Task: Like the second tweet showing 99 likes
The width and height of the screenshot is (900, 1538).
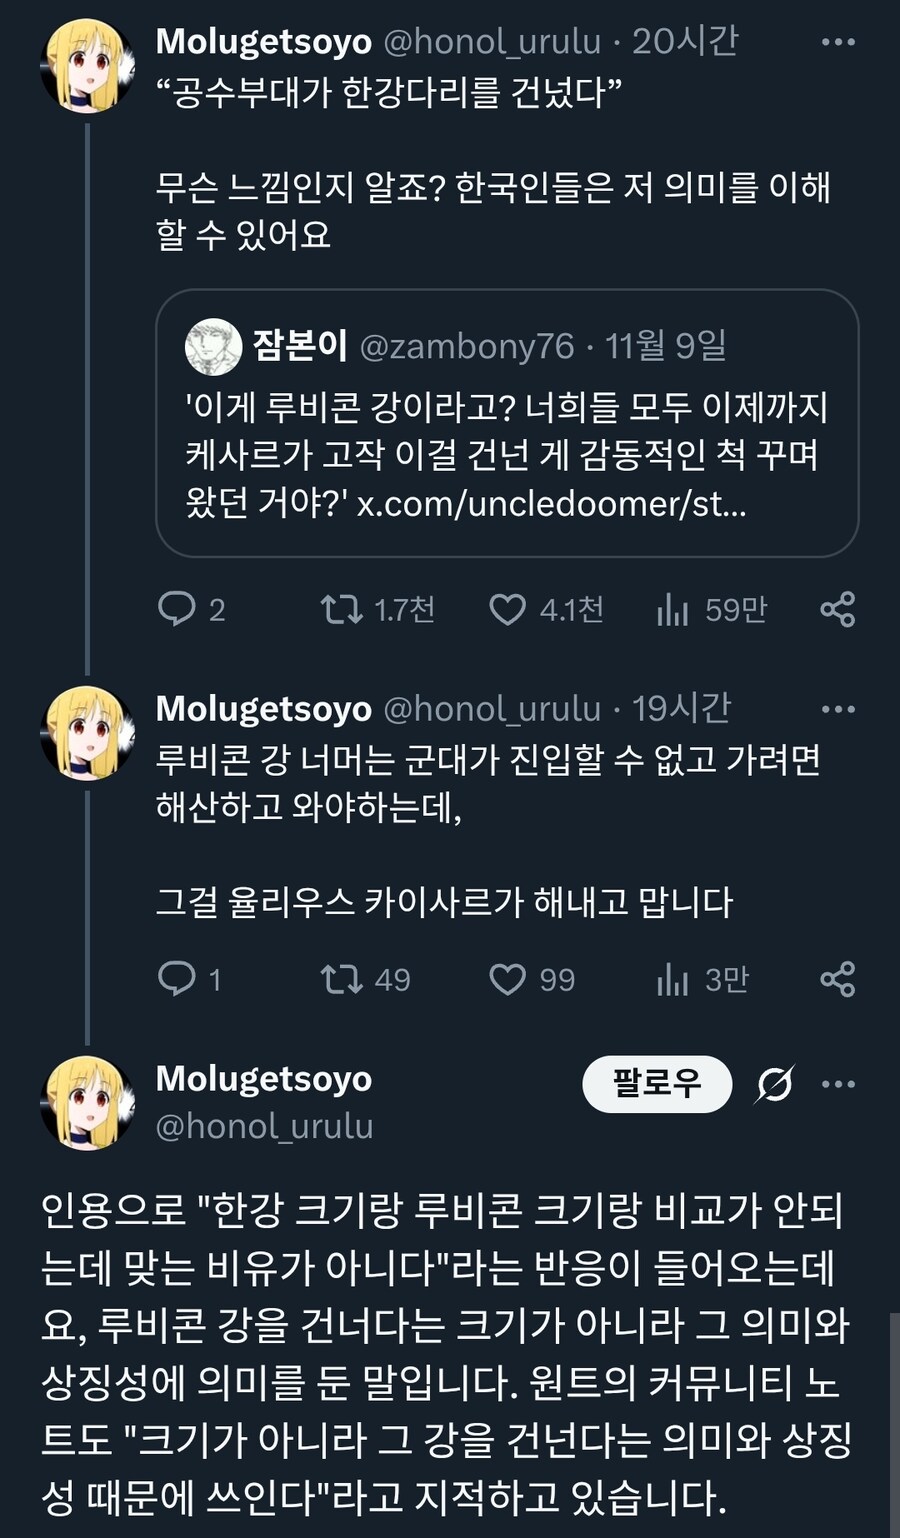Action: 510,978
